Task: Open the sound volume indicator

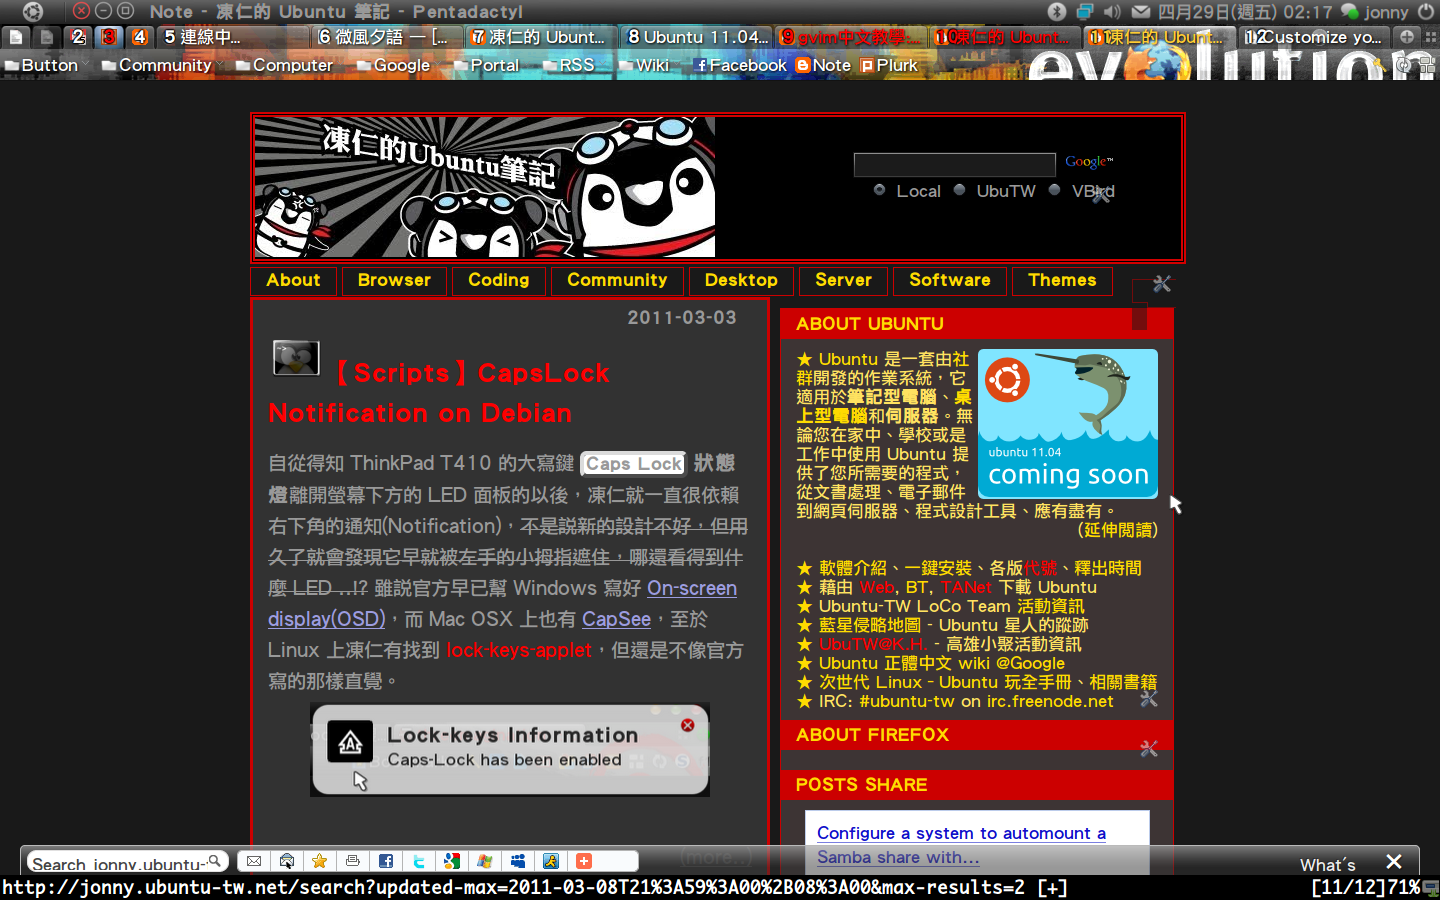Action: coord(1113,11)
